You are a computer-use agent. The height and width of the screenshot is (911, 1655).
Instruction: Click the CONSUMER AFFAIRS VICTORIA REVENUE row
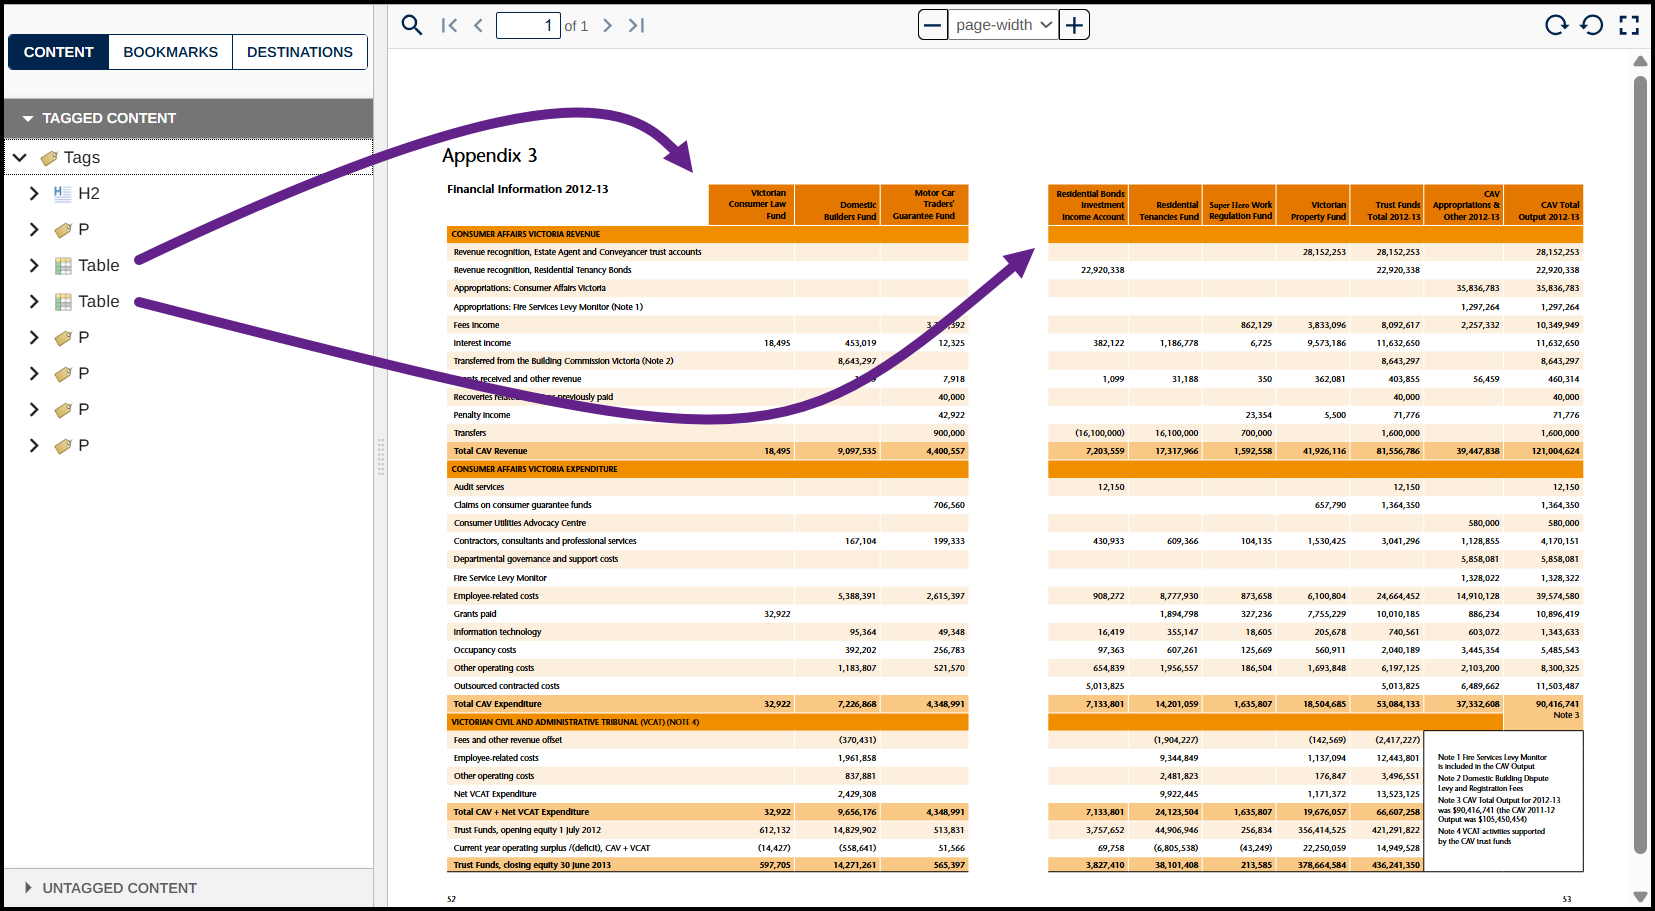pos(707,234)
